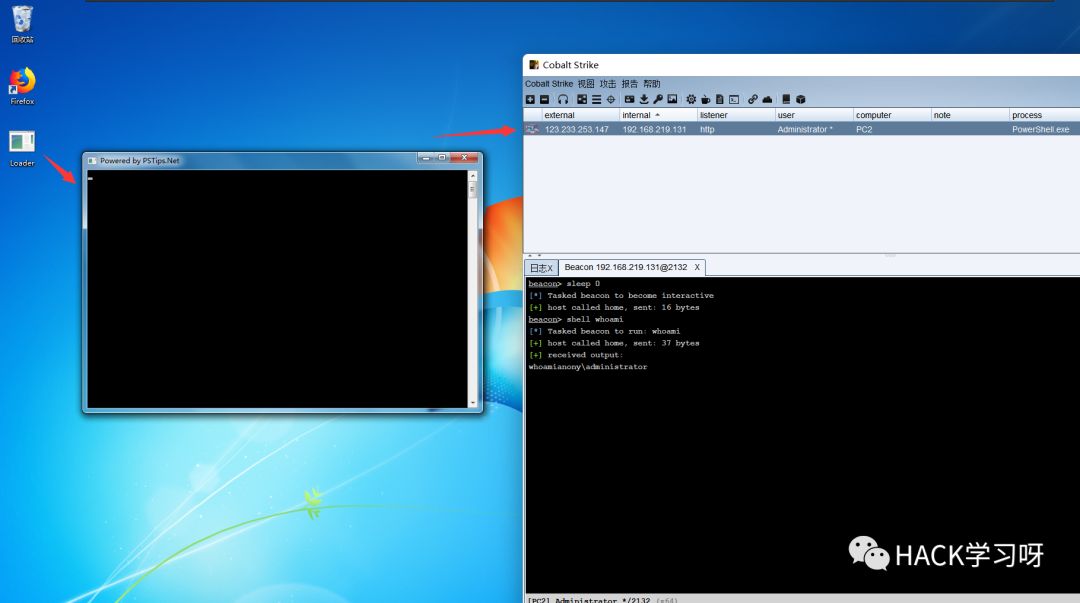Close the Beacon tab with its X

697,267
